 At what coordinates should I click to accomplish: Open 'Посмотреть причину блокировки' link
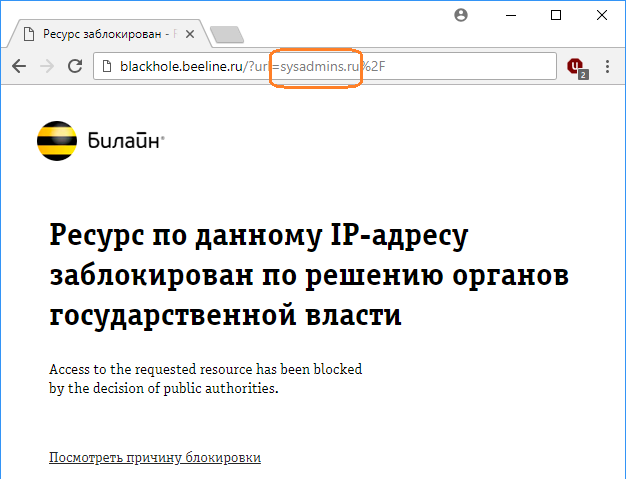coord(155,457)
